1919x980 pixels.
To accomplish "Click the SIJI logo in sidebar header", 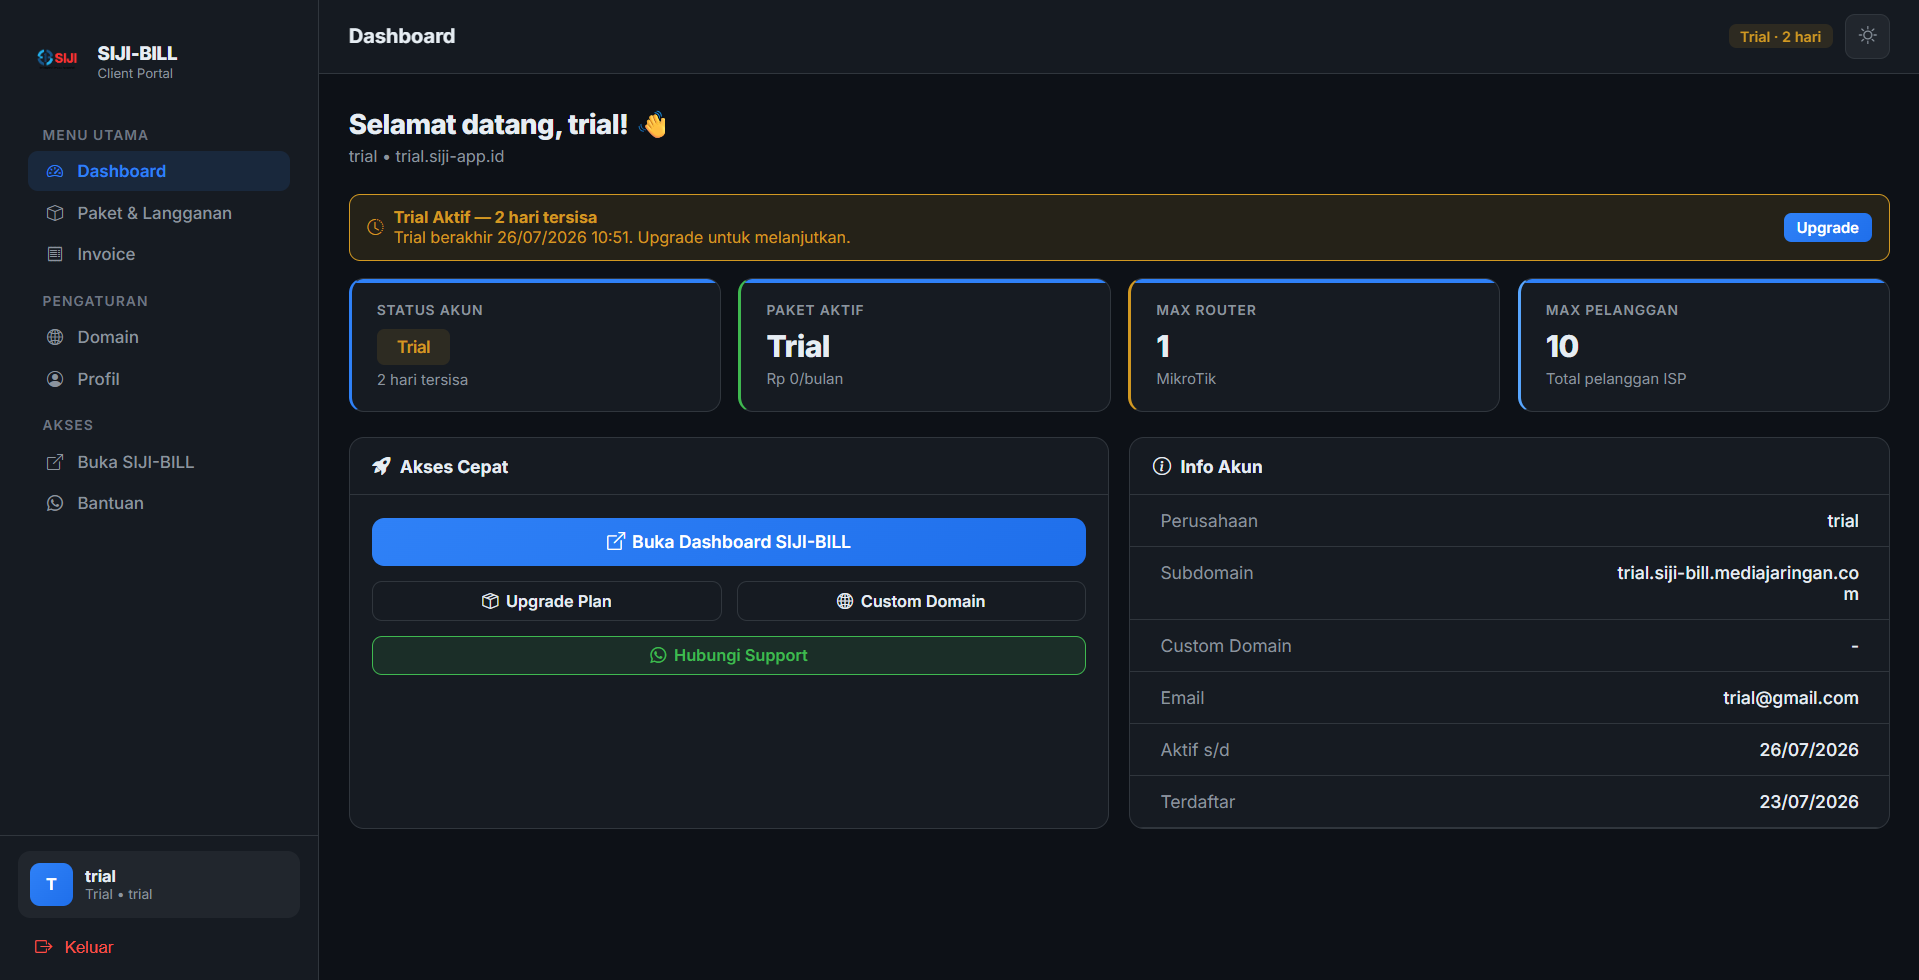I will coord(57,58).
